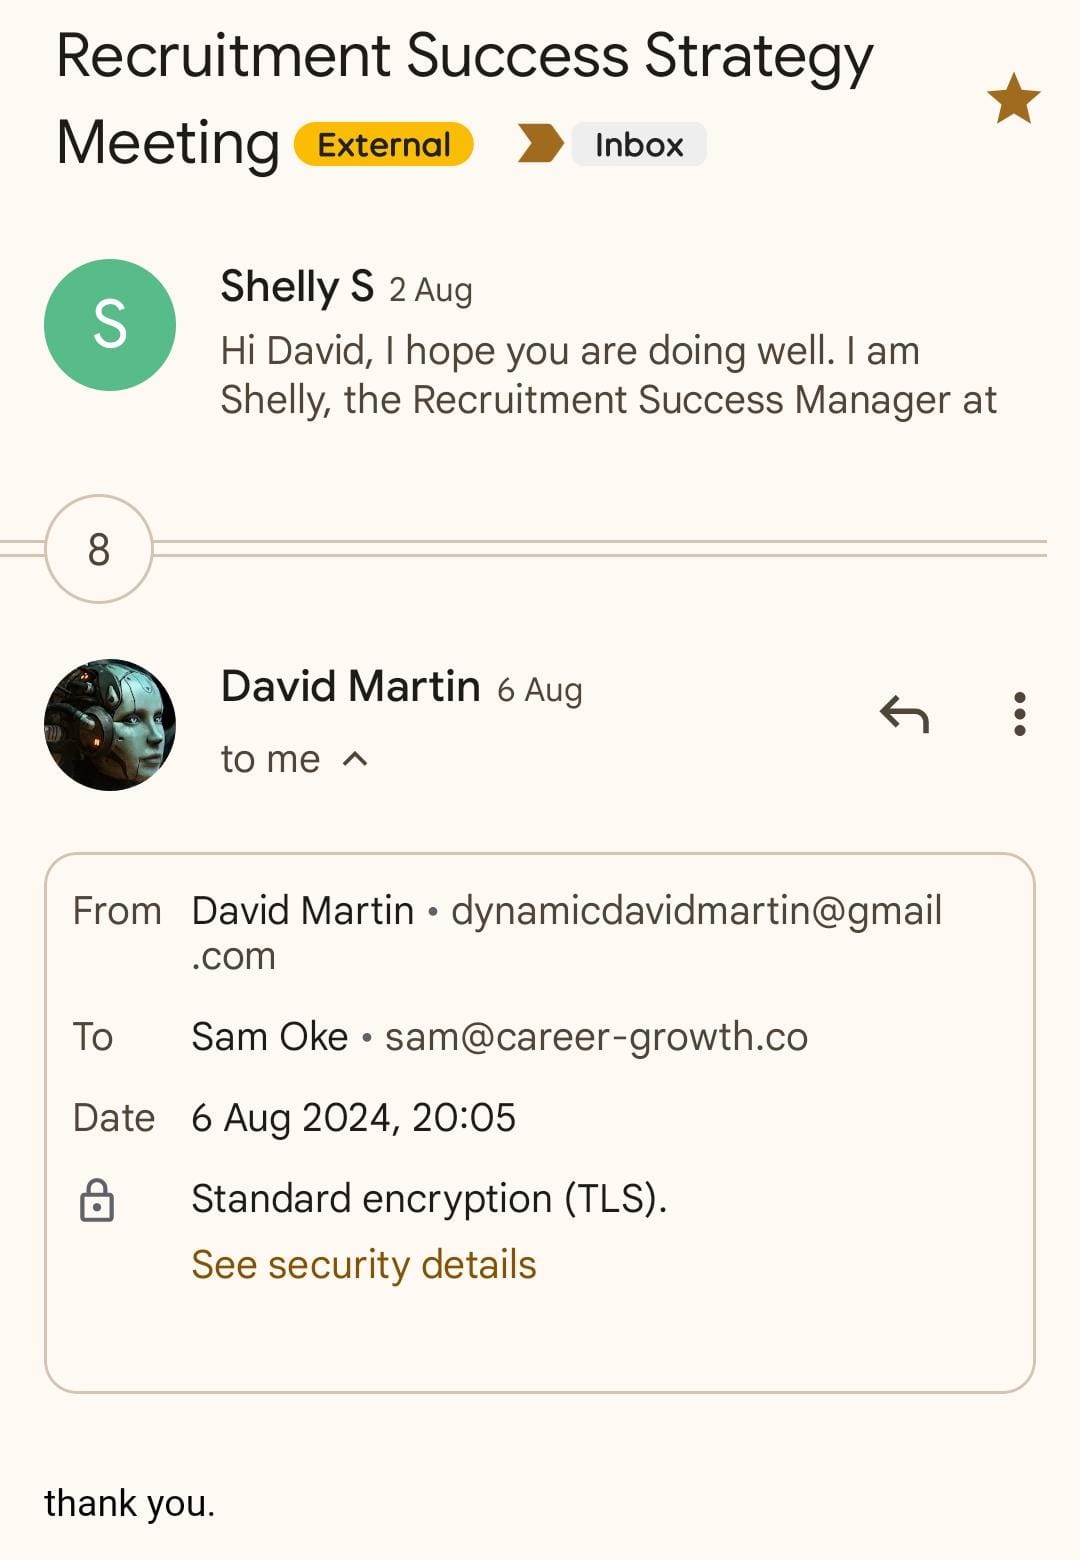The width and height of the screenshot is (1080, 1560).
Task: Open the three-dot more options menu
Action: pos(1019,714)
